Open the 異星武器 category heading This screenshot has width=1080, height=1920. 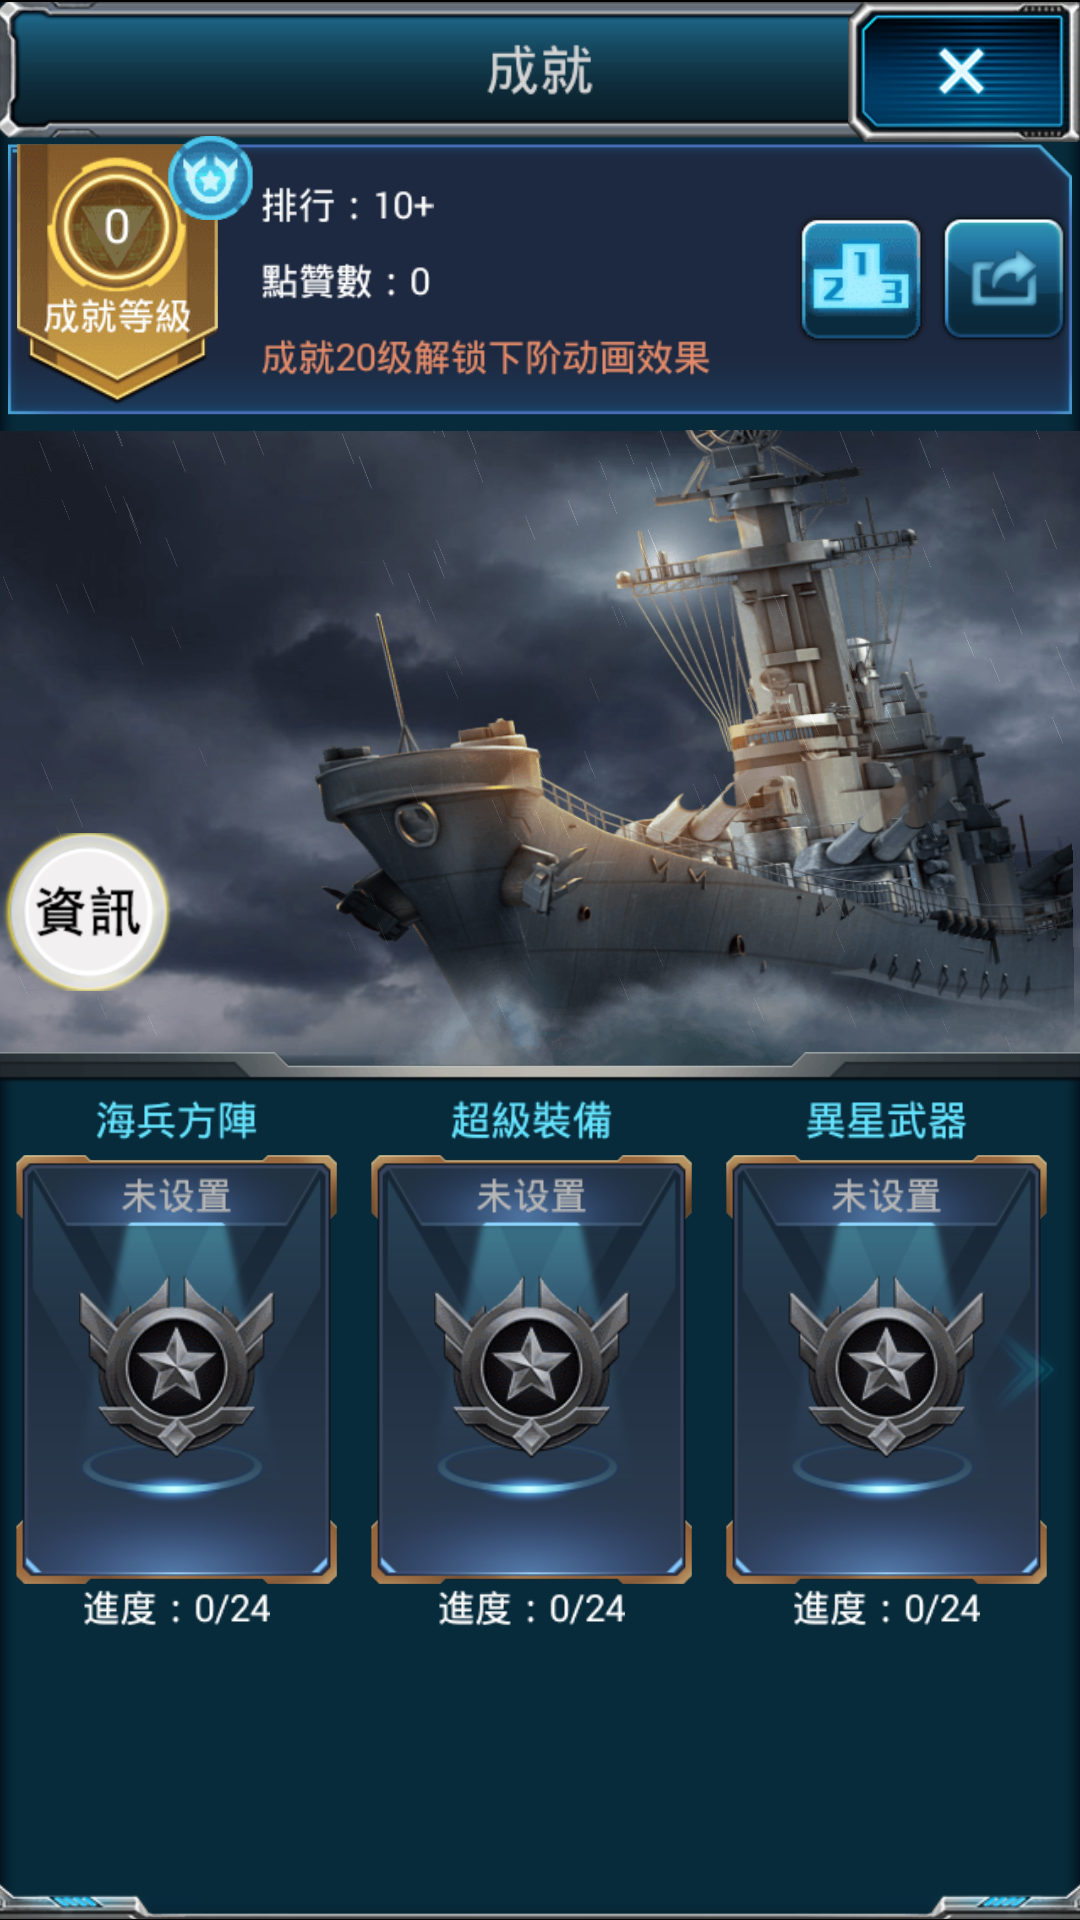click(887, 1121)
